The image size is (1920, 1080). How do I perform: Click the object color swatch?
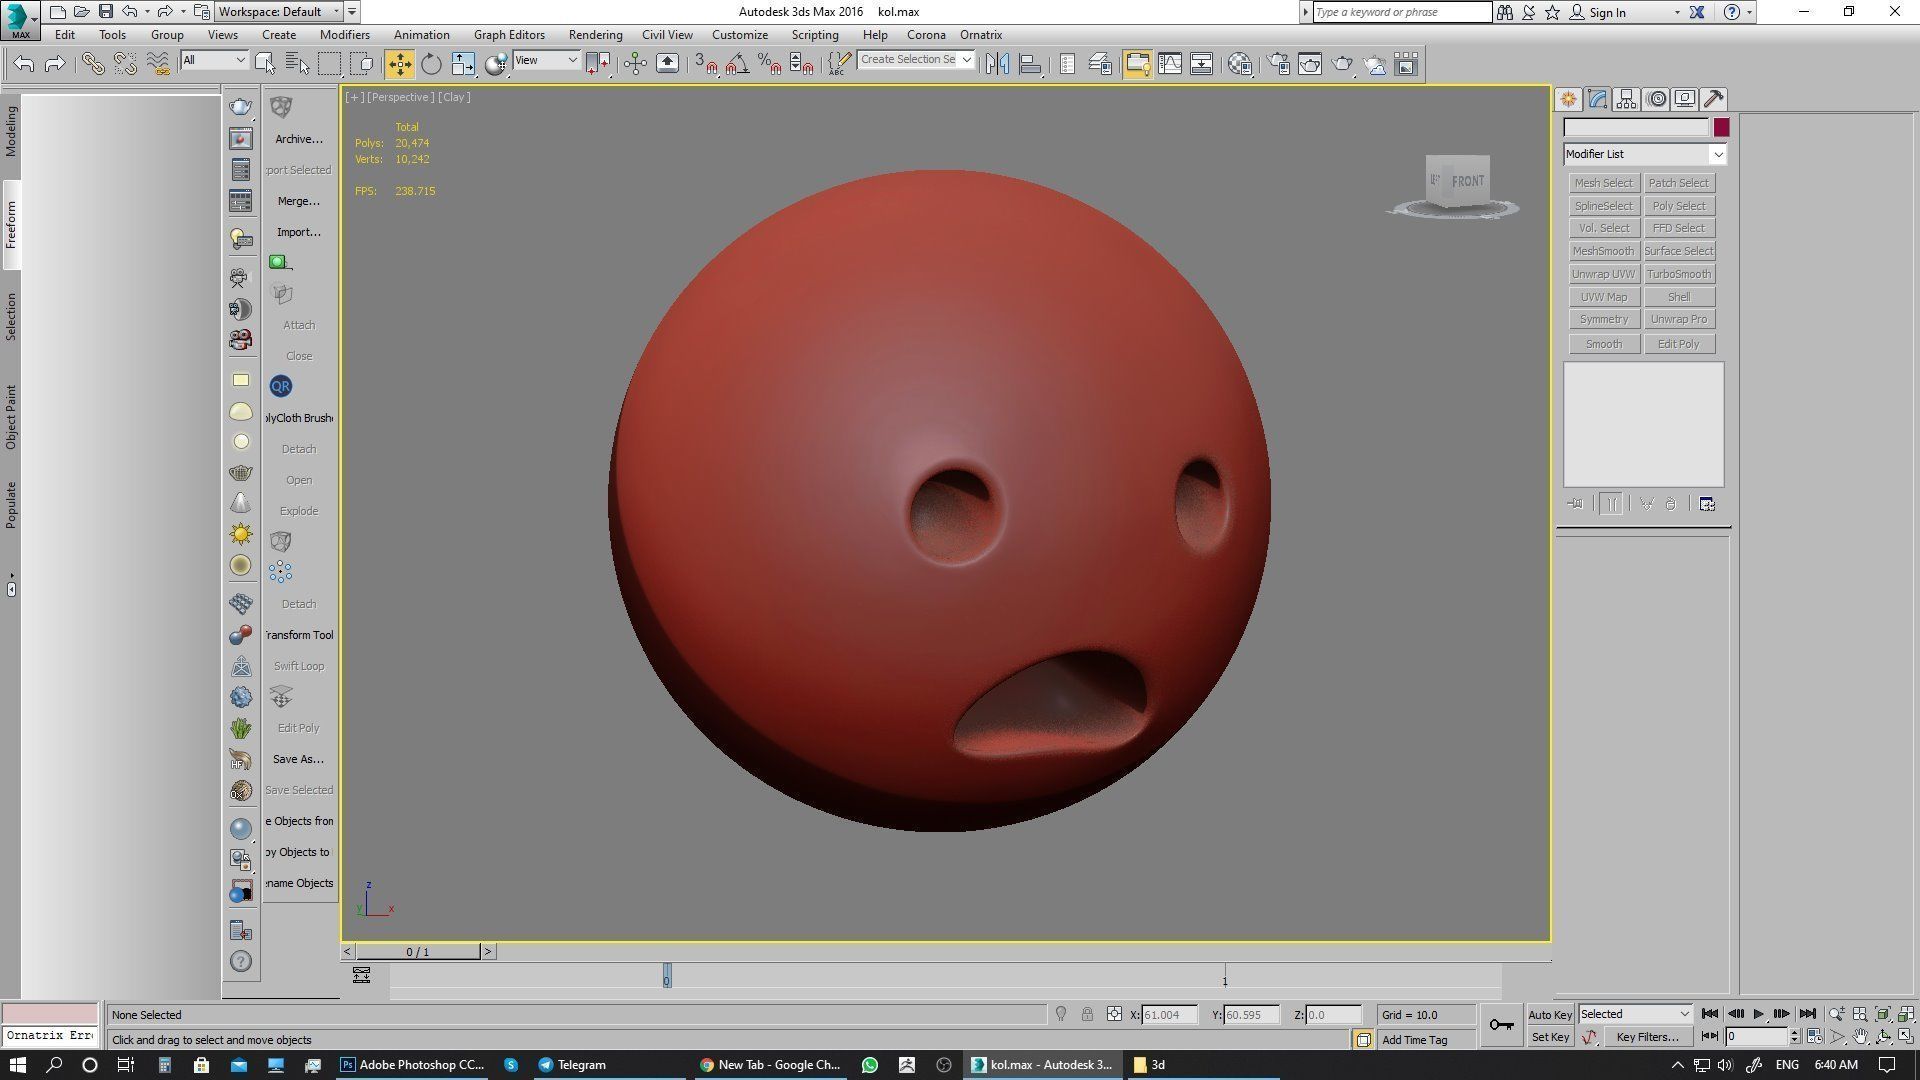click(1721, 128)
